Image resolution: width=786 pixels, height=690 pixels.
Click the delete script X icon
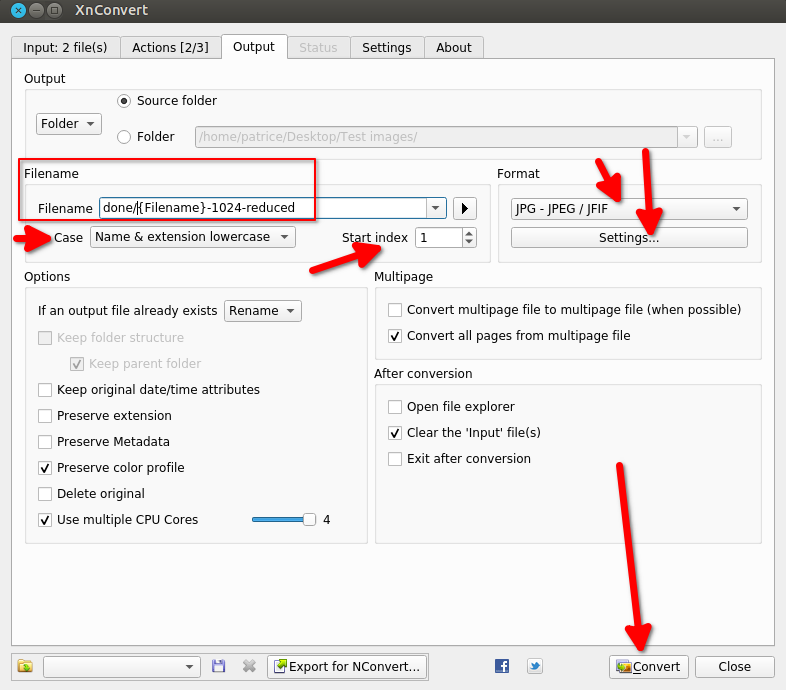(x=249, y=666)
